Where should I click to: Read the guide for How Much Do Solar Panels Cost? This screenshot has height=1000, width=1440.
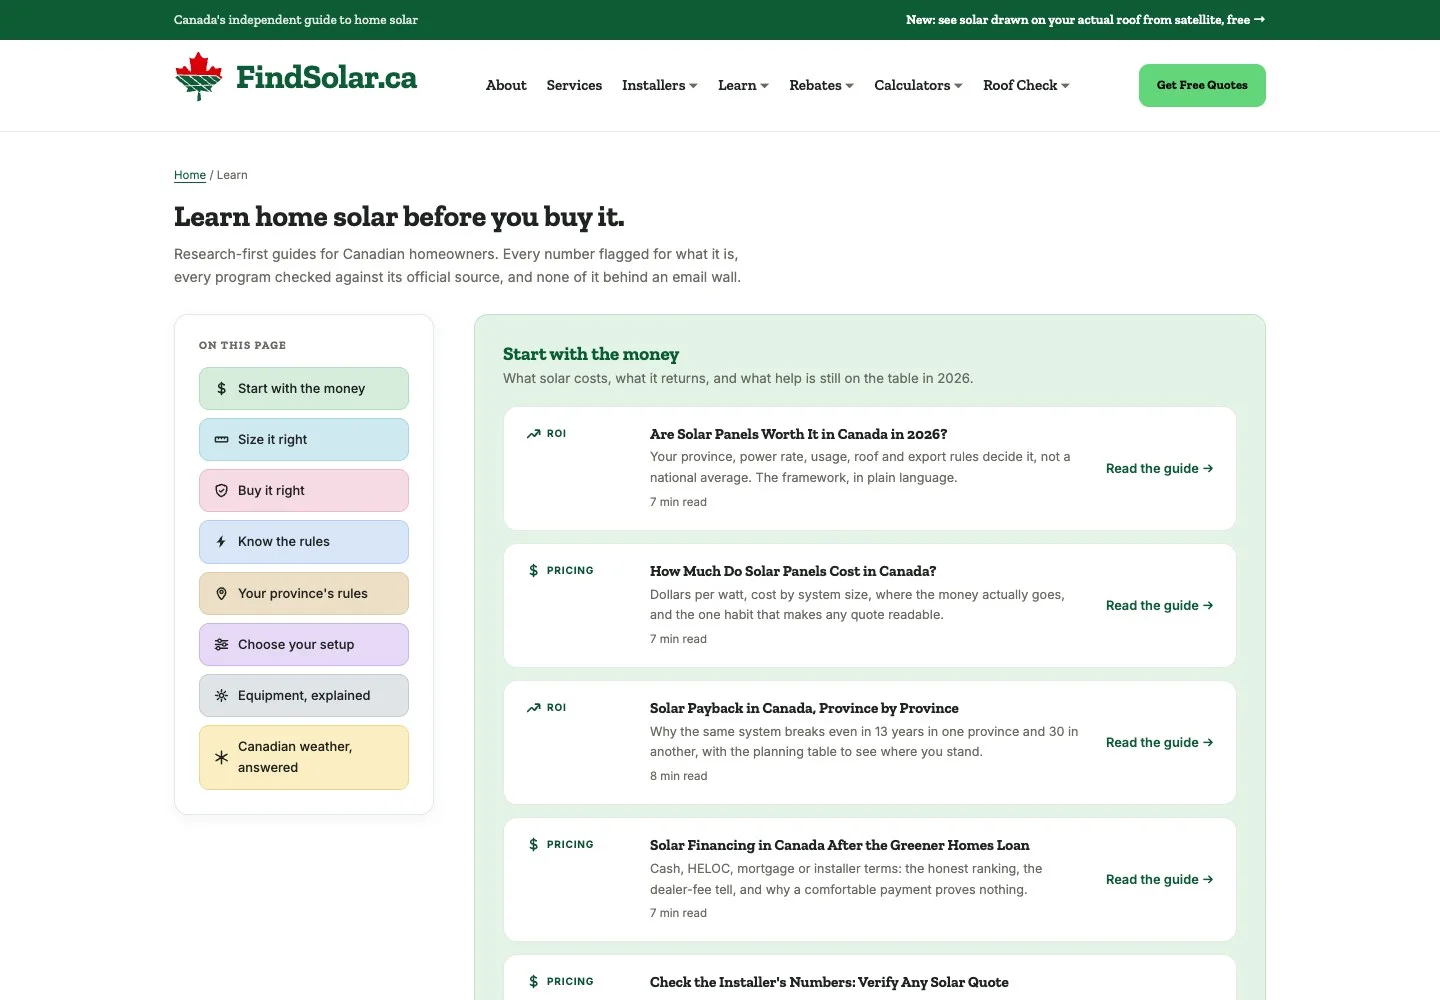tap(1160, 606)
